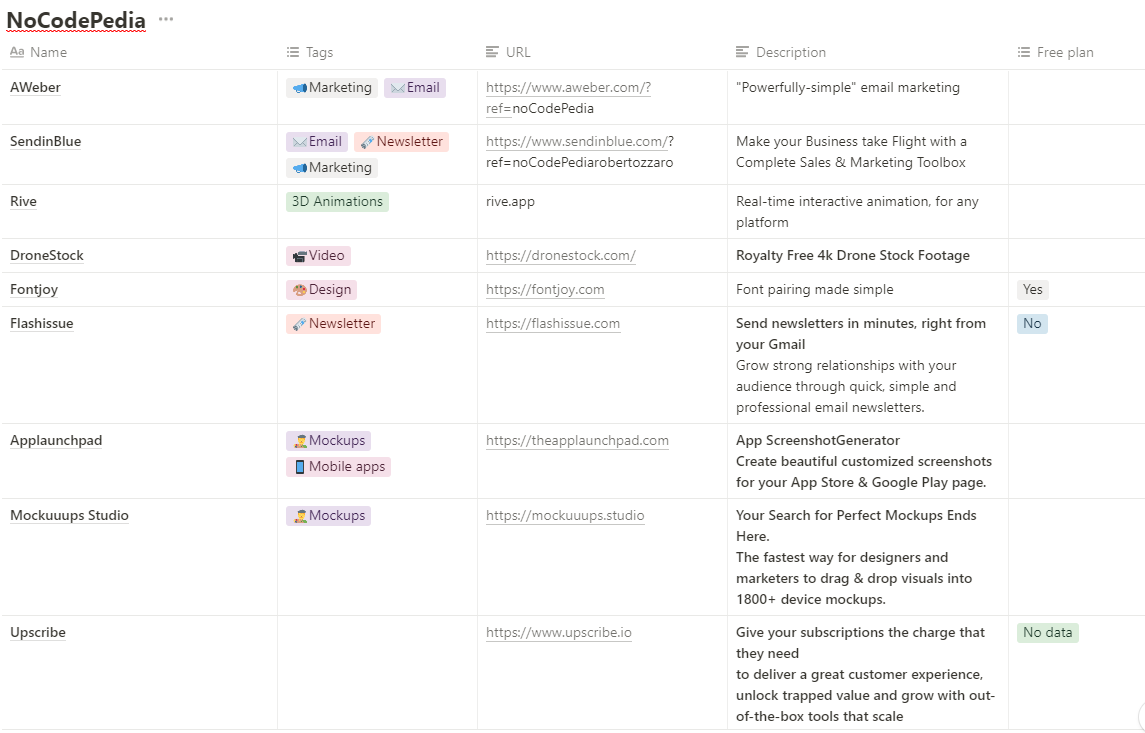The width and height of the screenshot is (1145, 733).
Task: Click the Marketing tag in AWeber row
Action: tap(332, 88)
